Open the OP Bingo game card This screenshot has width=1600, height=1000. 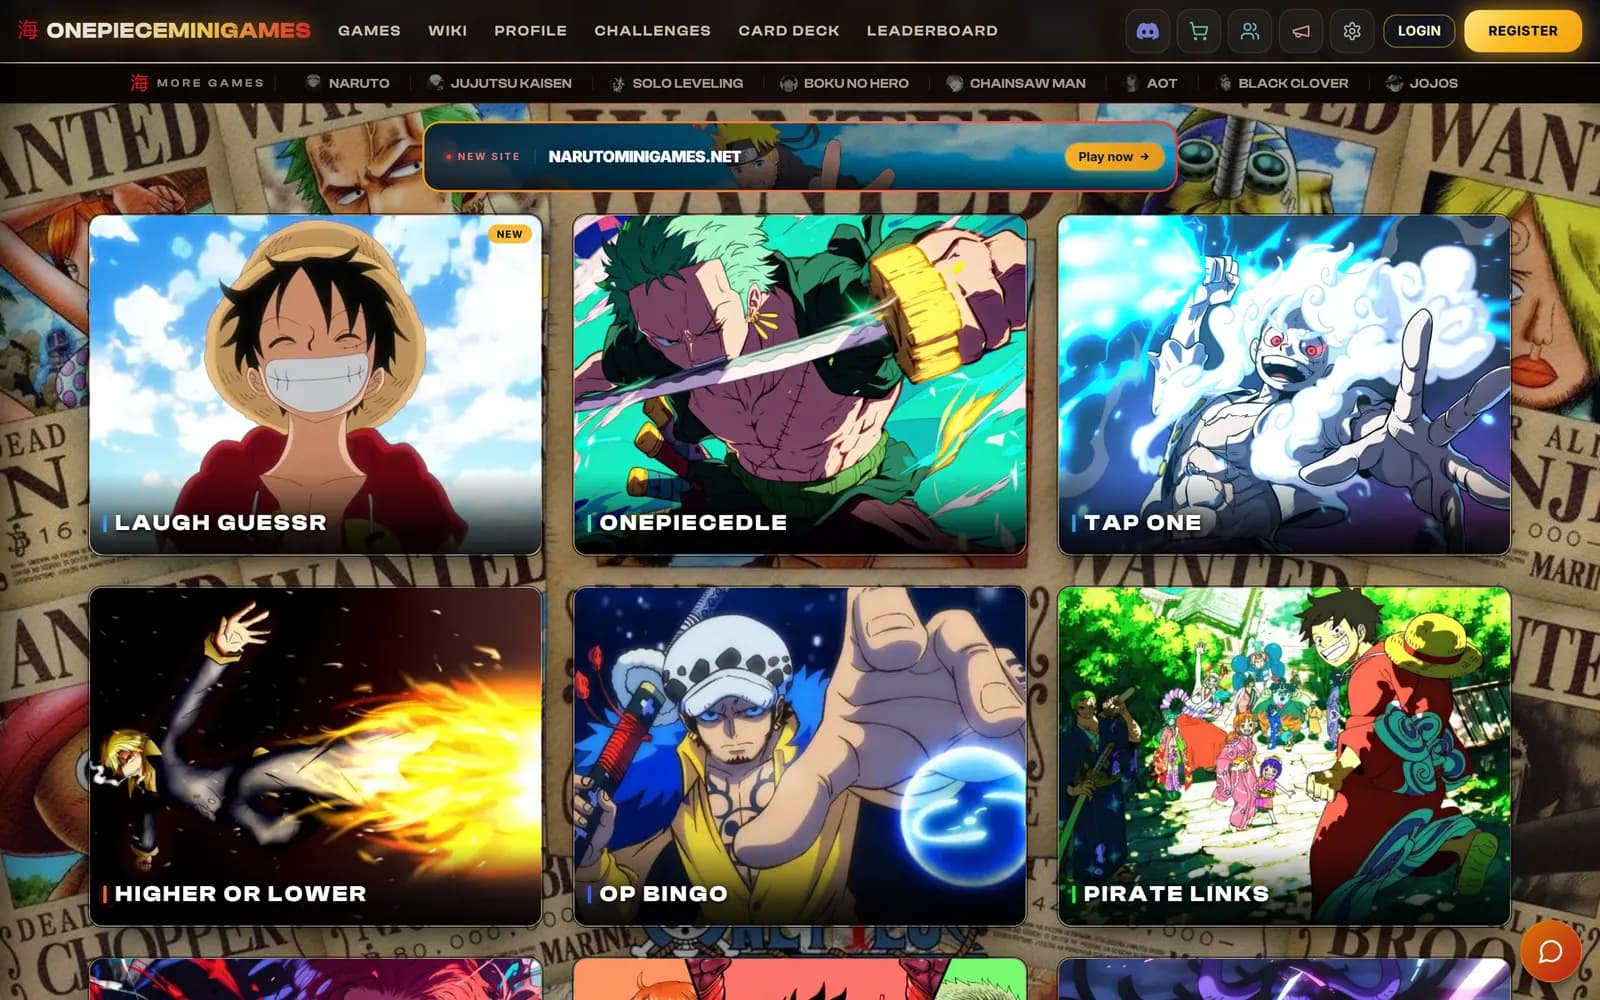[x=800, y=756]
